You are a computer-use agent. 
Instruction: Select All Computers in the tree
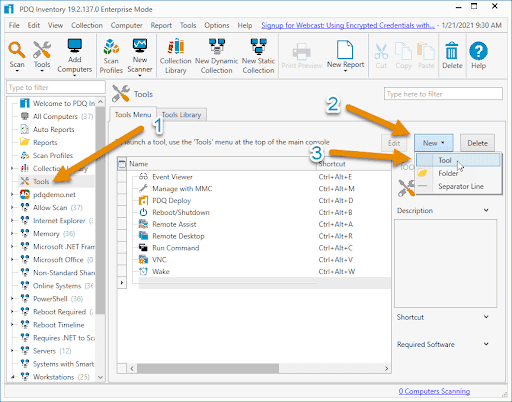tap(55, 116)
